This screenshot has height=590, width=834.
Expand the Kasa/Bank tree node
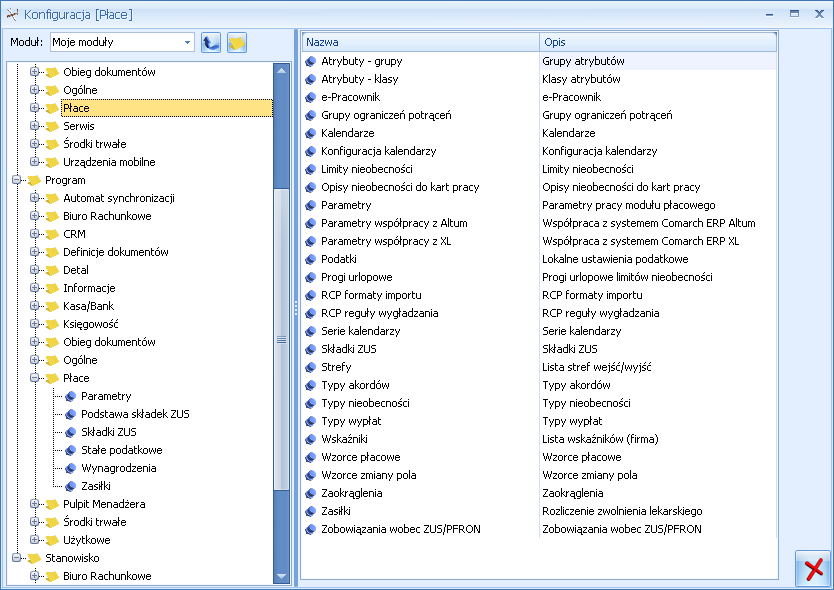(x=35, y=305)
